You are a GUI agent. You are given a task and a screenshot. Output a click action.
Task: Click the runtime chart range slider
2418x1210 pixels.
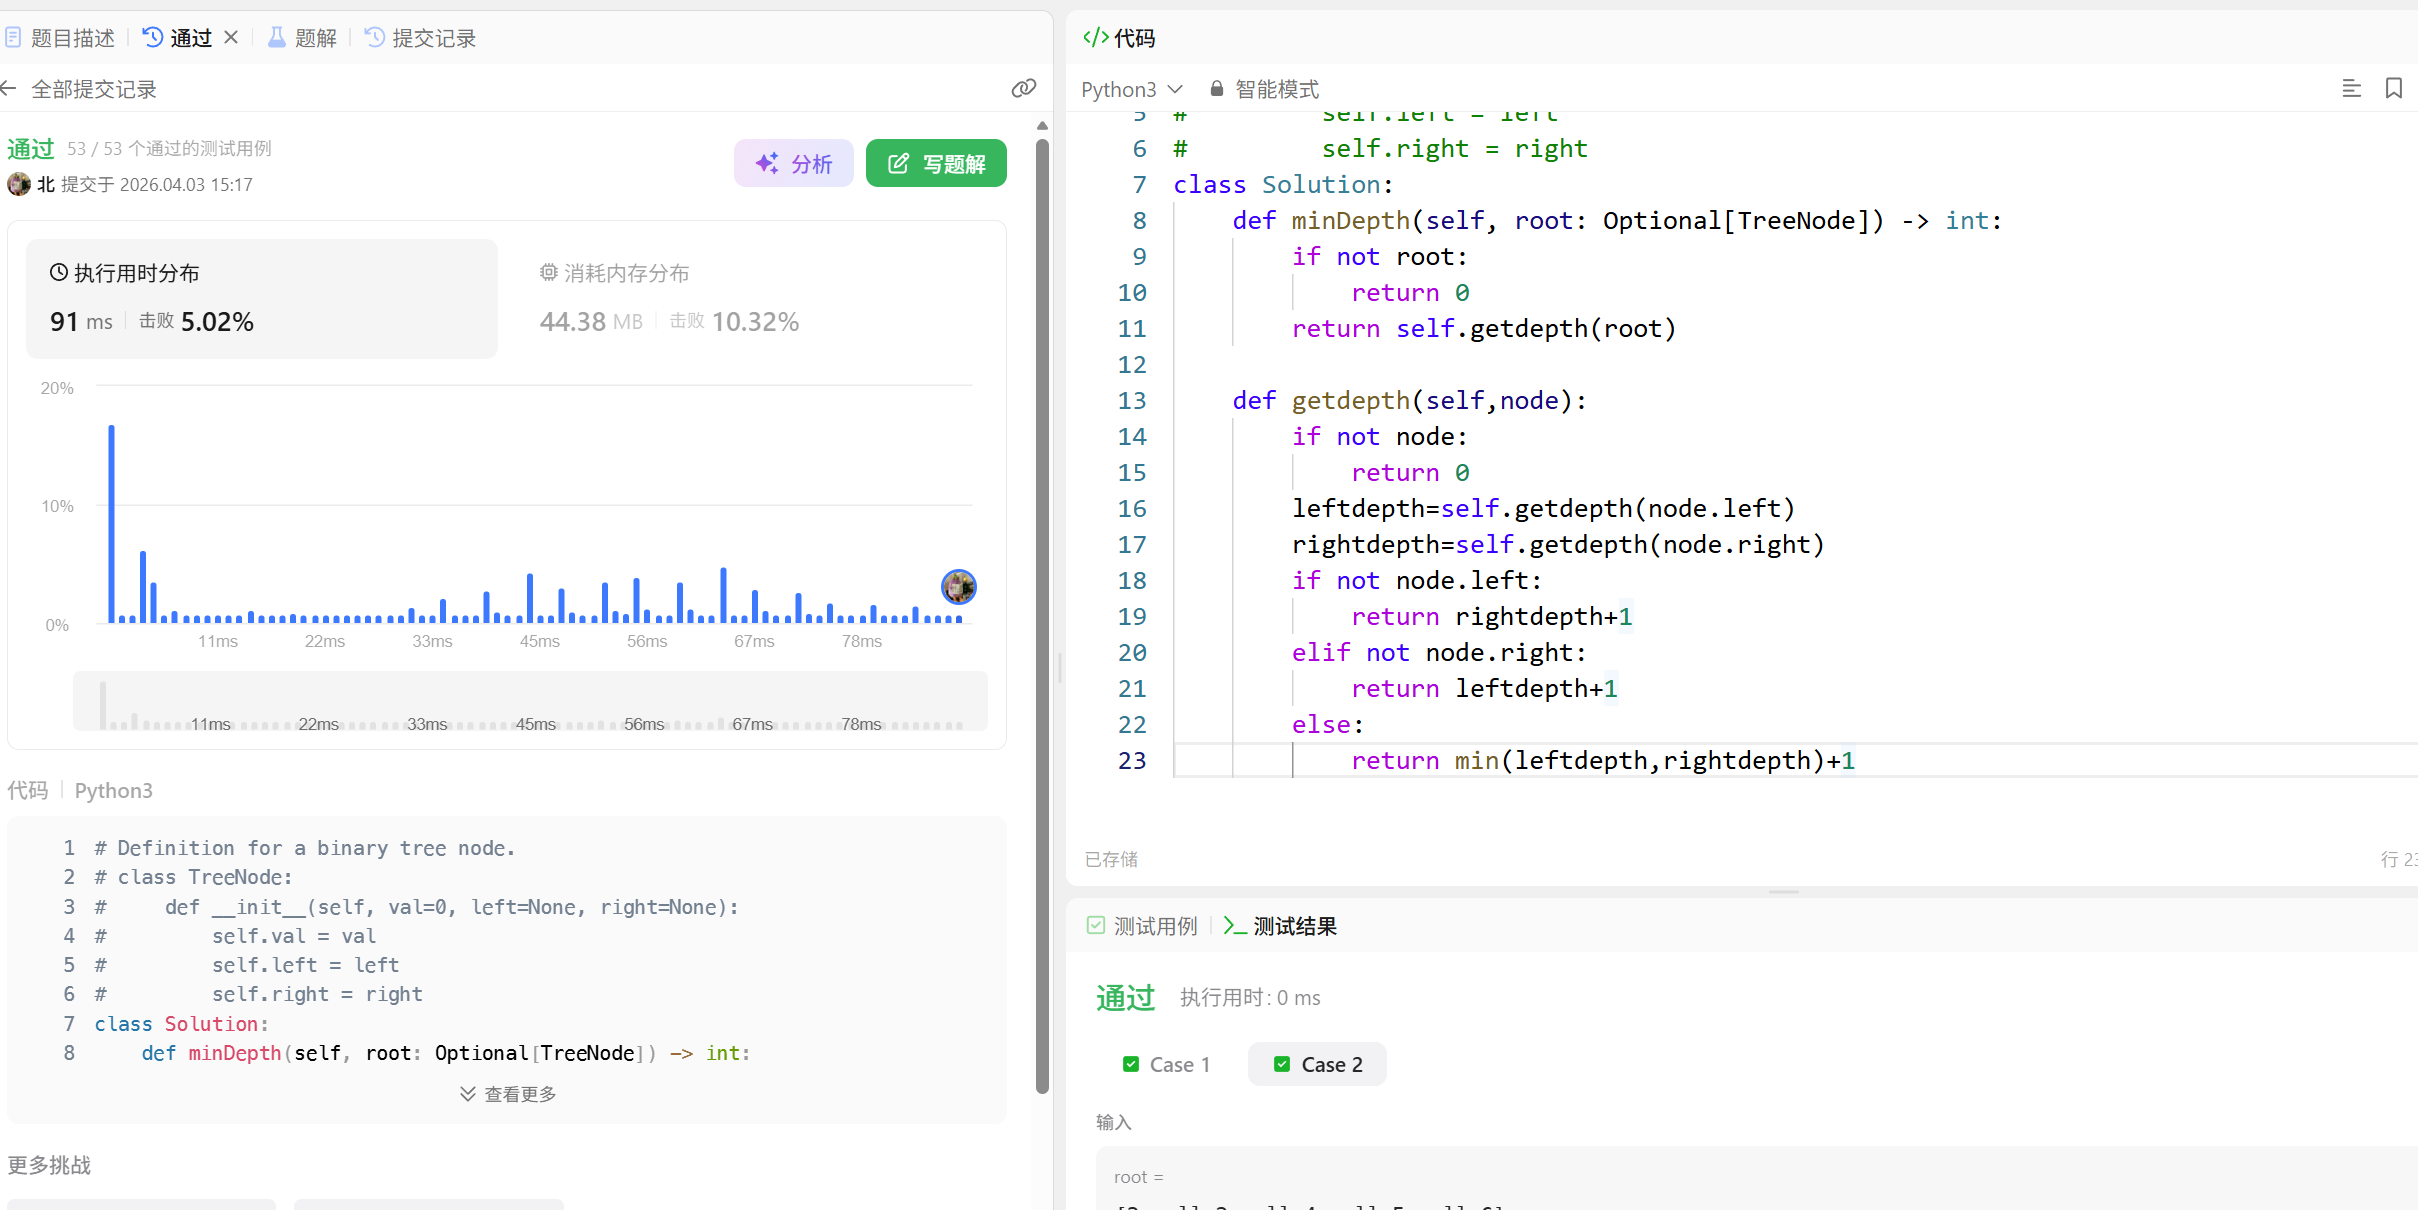(530, 701)
